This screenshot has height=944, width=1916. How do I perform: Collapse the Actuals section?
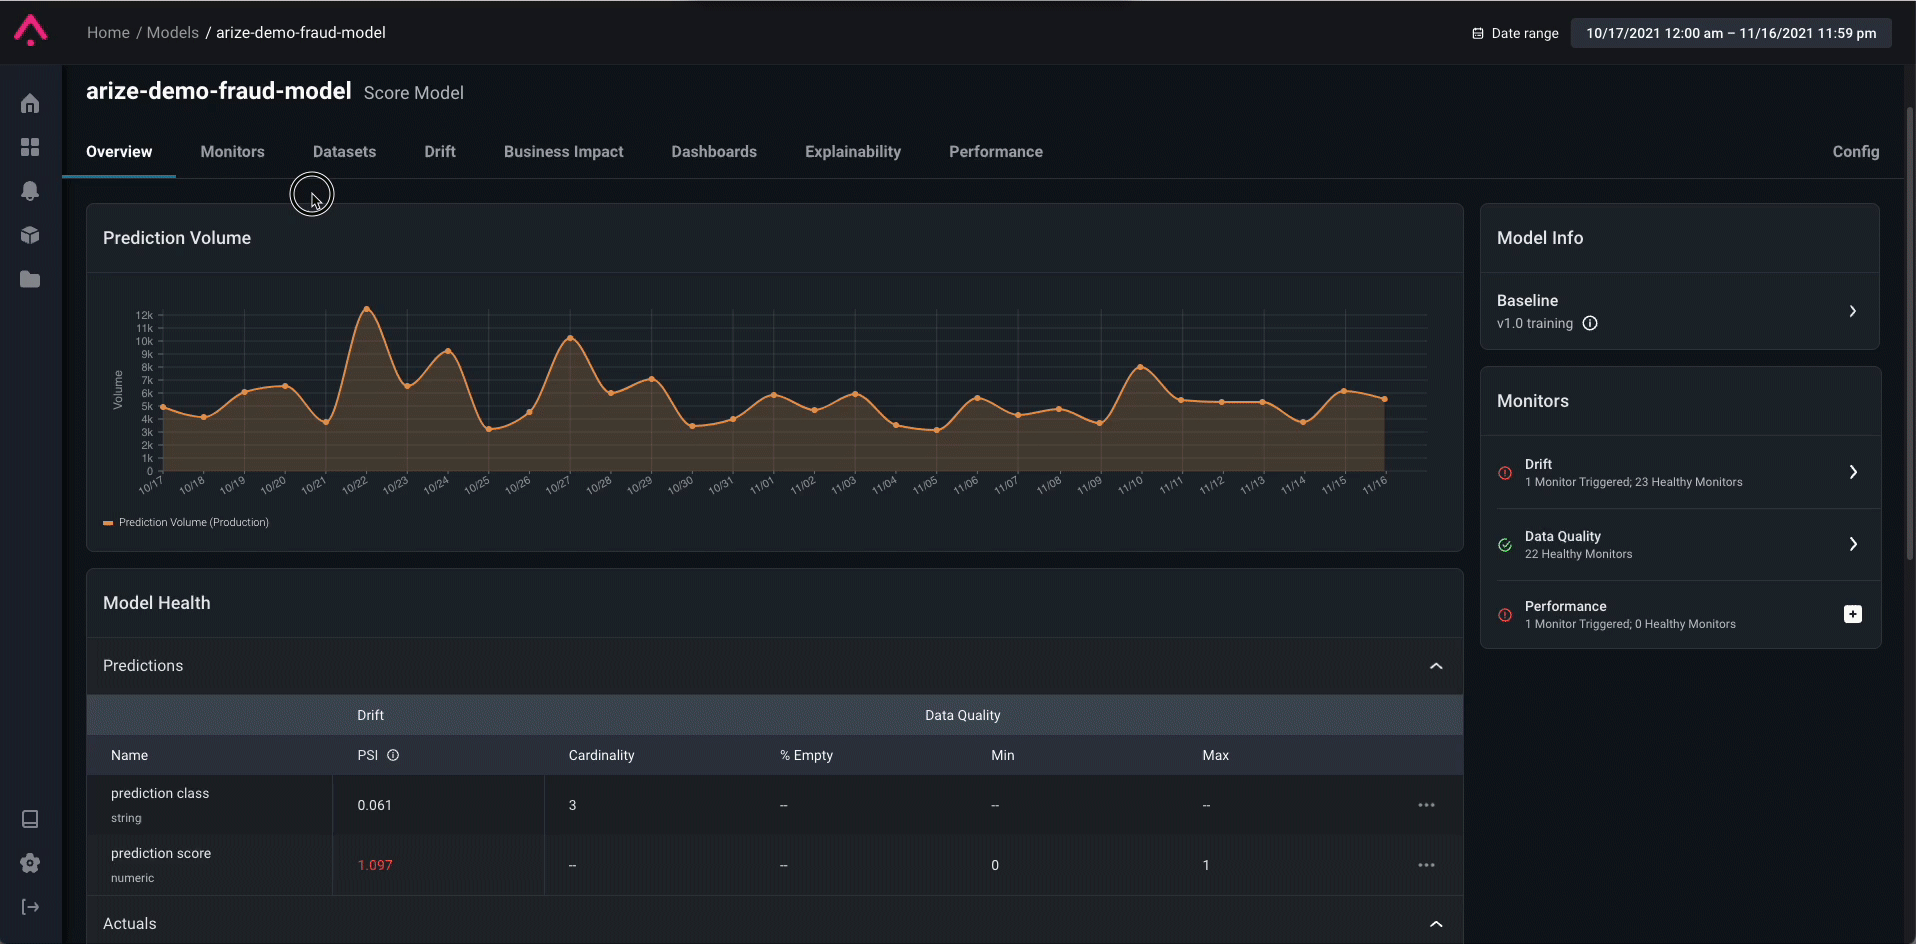click(1436, 924)
